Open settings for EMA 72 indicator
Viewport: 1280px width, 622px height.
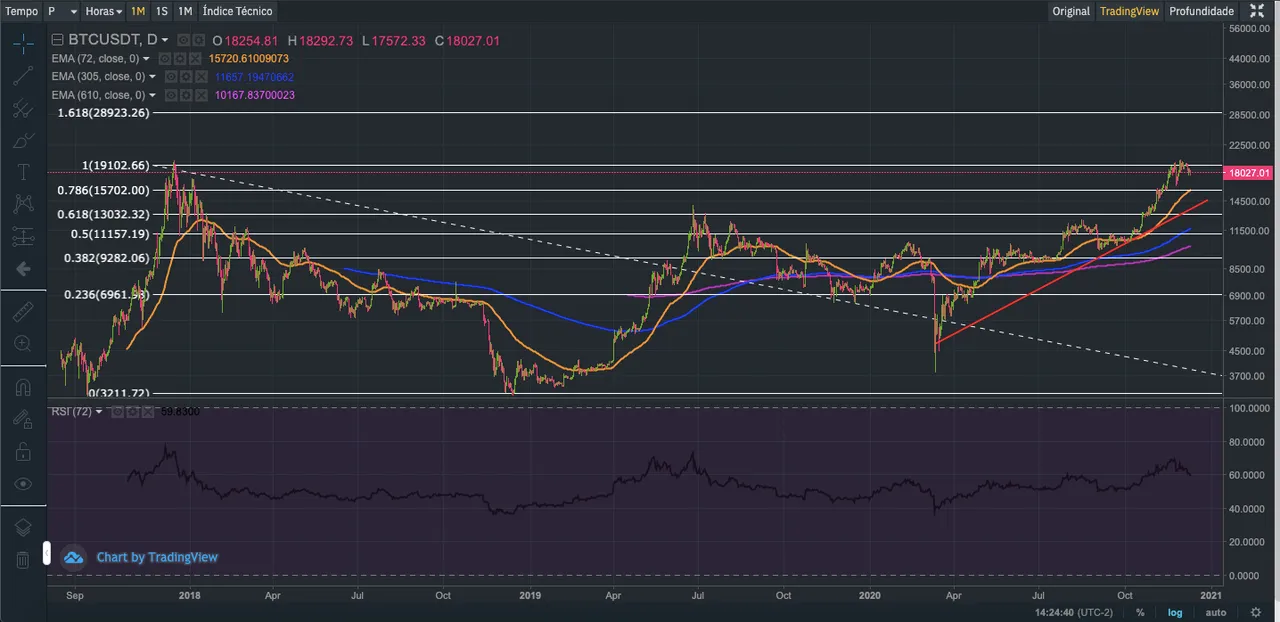pyautogui.click(x=179, y=59)
